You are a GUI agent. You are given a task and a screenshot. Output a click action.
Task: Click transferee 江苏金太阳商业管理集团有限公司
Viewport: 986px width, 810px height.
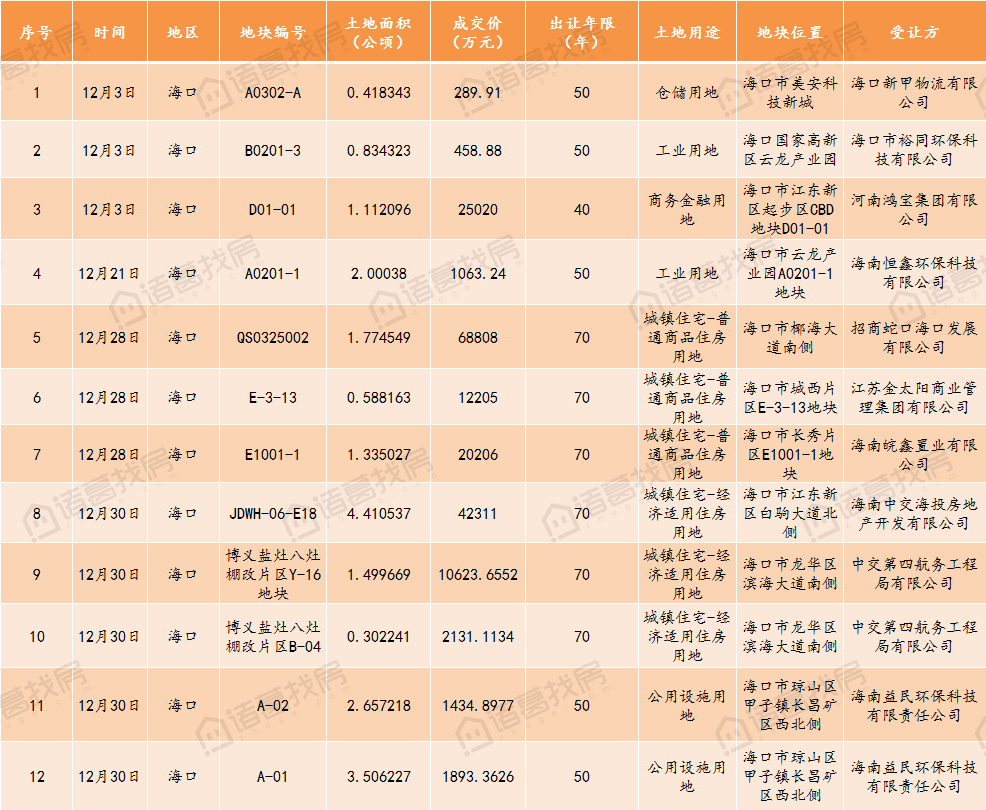coord(914,397)
